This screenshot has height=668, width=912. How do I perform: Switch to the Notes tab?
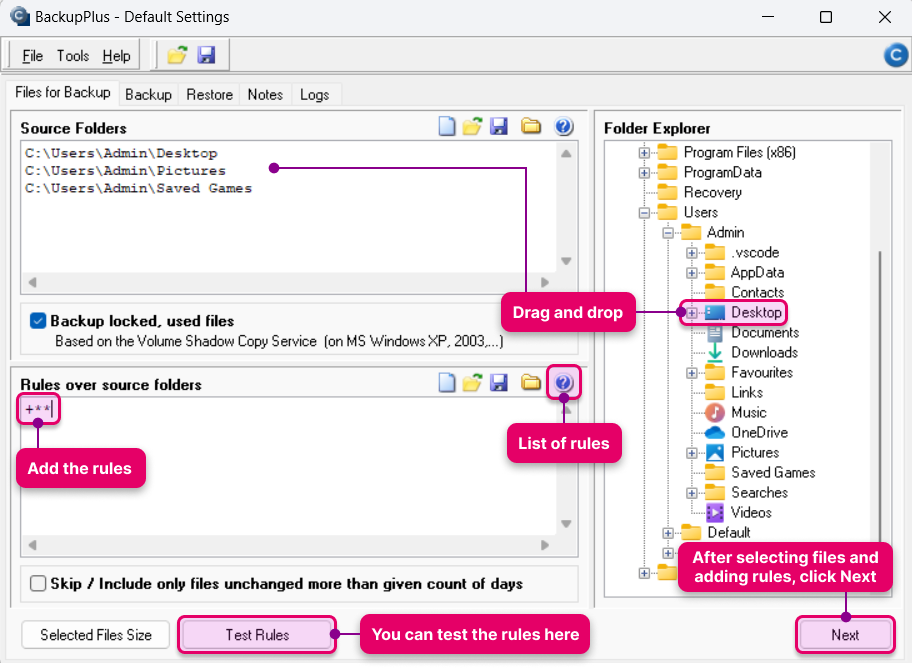coord(265,94)
